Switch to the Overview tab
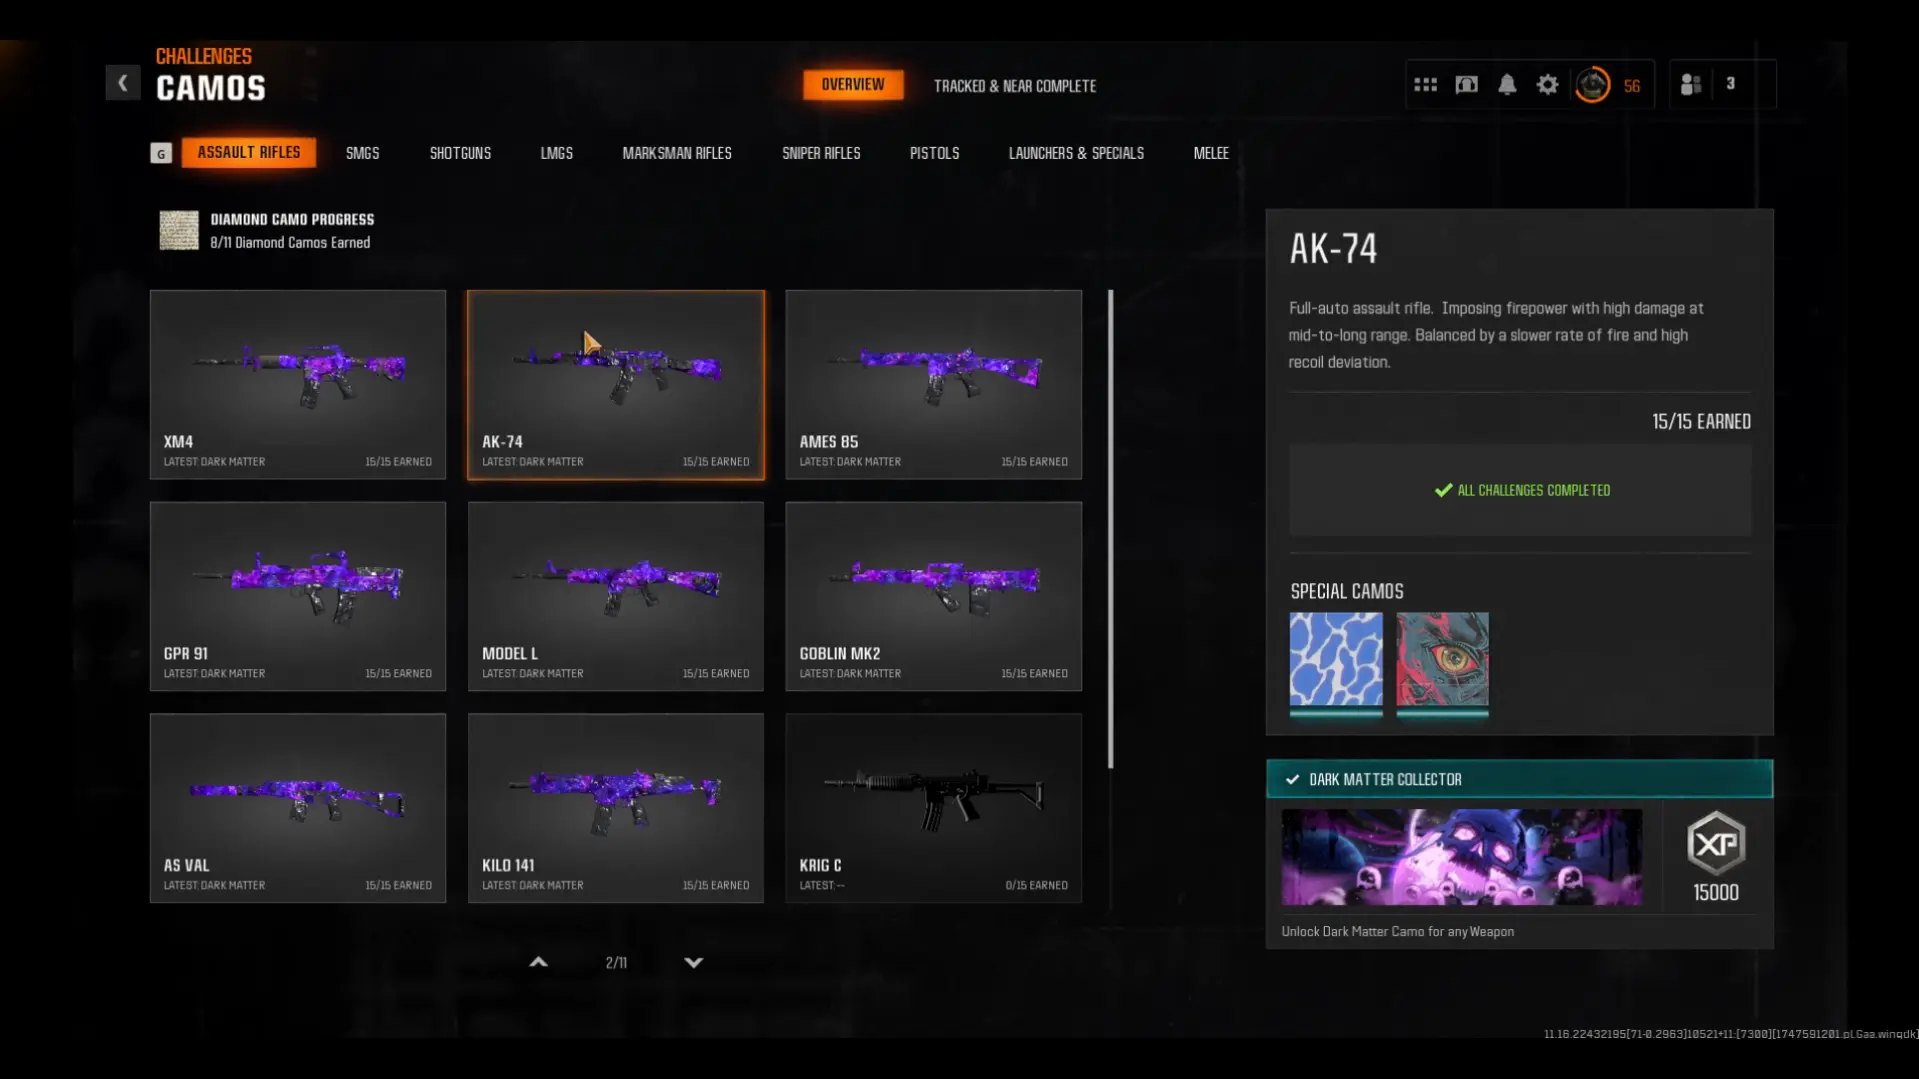Image resolution: width=1919 pixels, height=1079 pixels. (853, 85)
